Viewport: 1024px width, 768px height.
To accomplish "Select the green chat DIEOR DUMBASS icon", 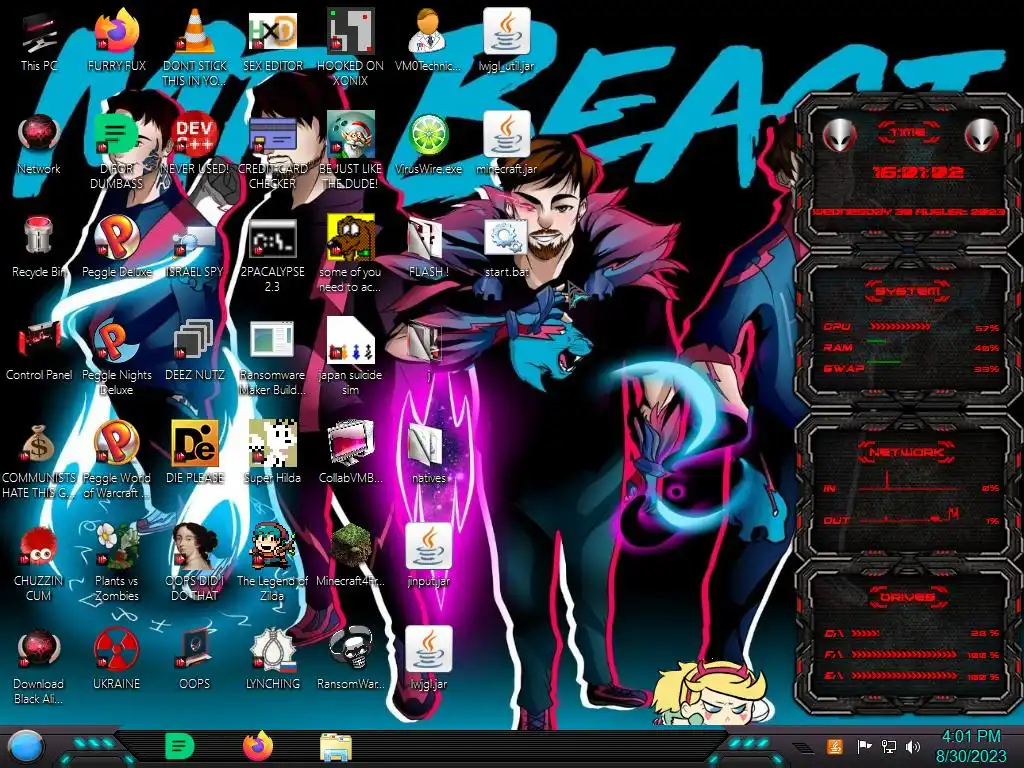I will (x=117, y=135).
